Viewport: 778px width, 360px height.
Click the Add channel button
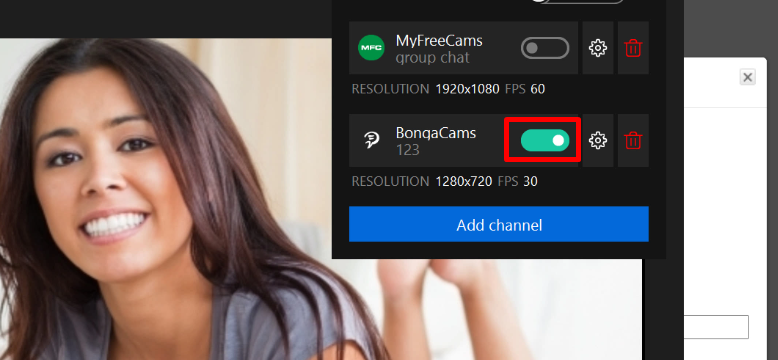(499, 224)
